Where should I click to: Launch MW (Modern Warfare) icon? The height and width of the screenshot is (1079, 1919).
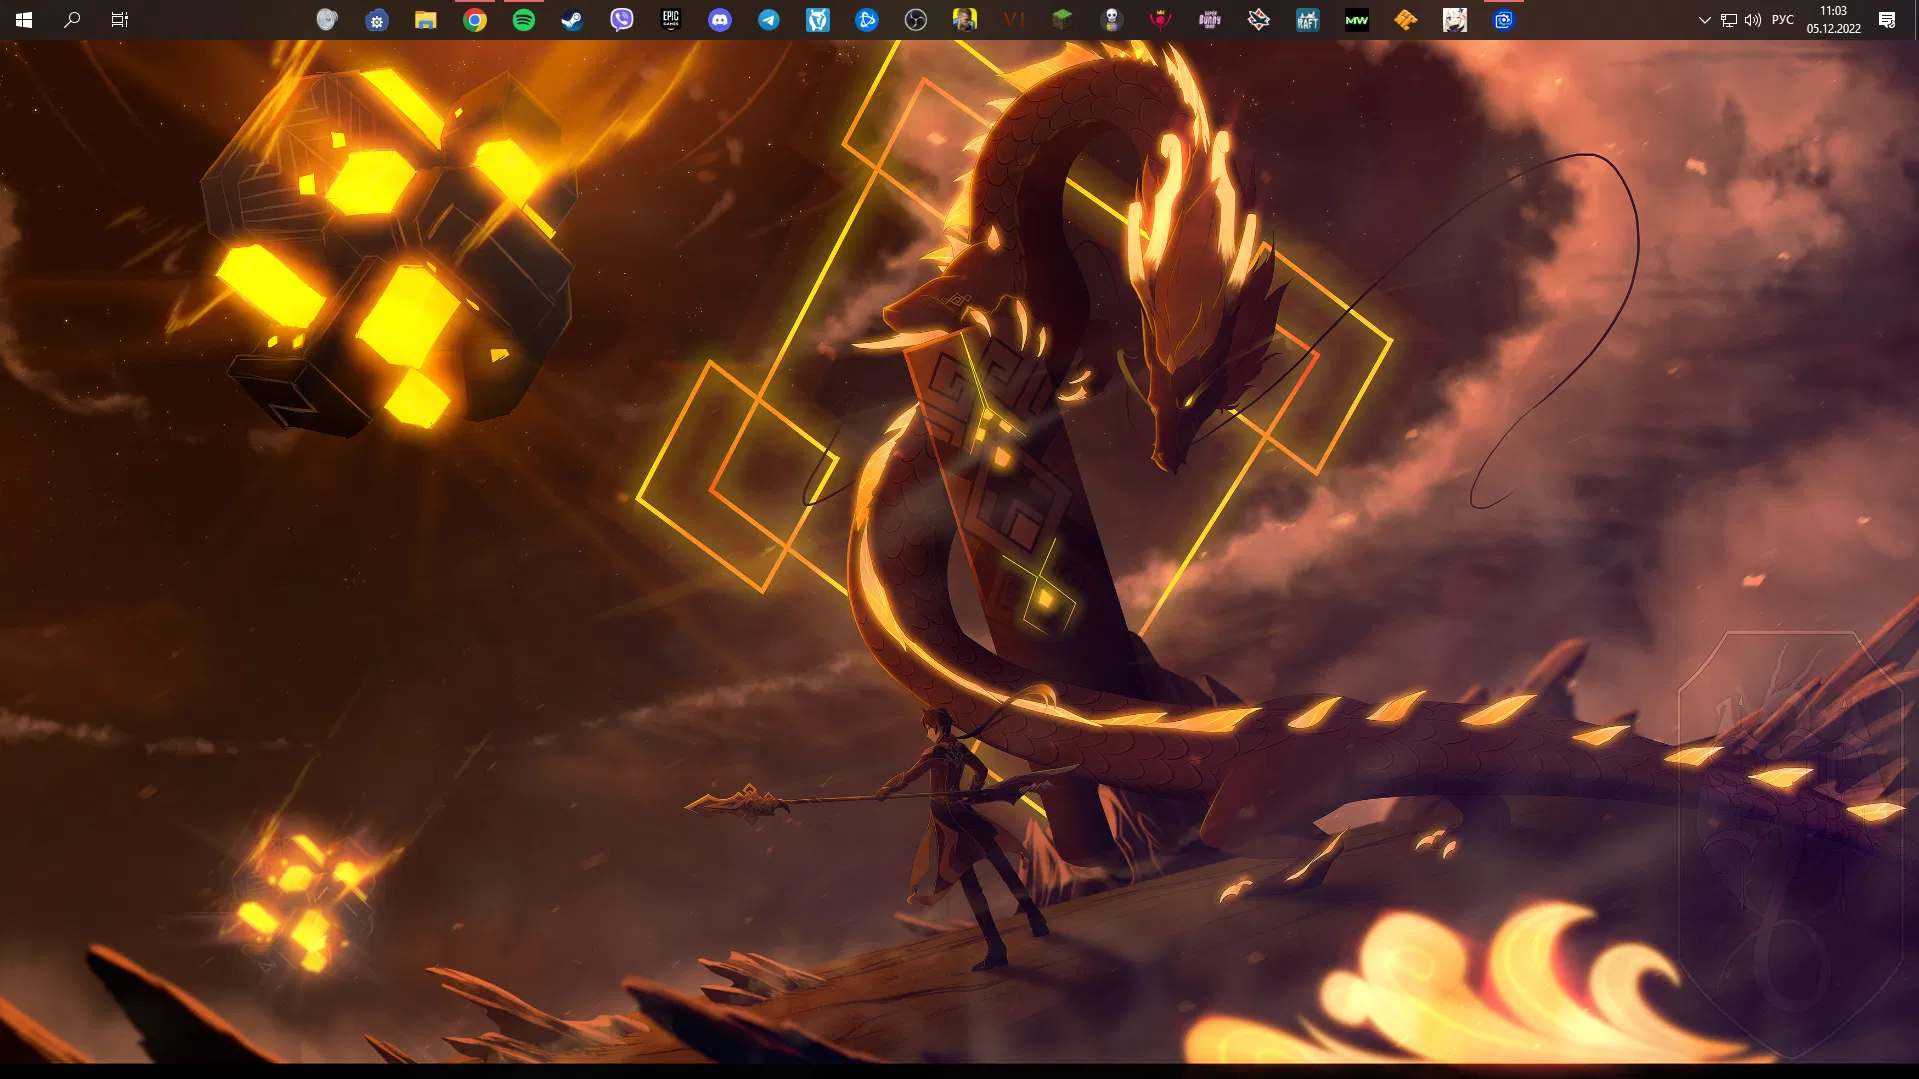point(1357,20)
